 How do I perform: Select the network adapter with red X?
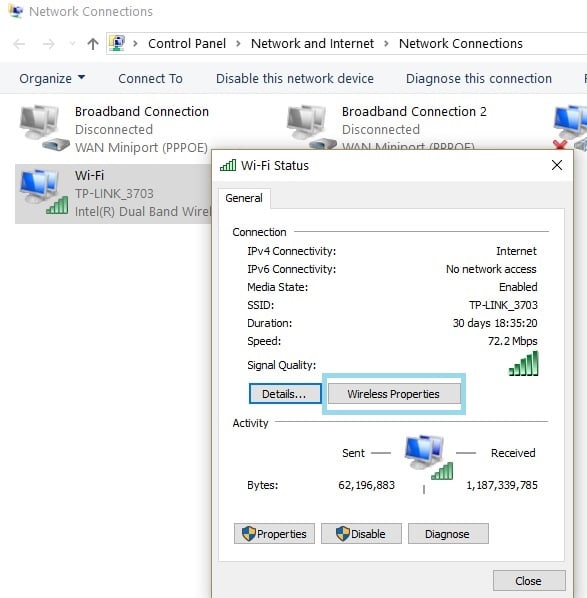click(x=570, y=127)
